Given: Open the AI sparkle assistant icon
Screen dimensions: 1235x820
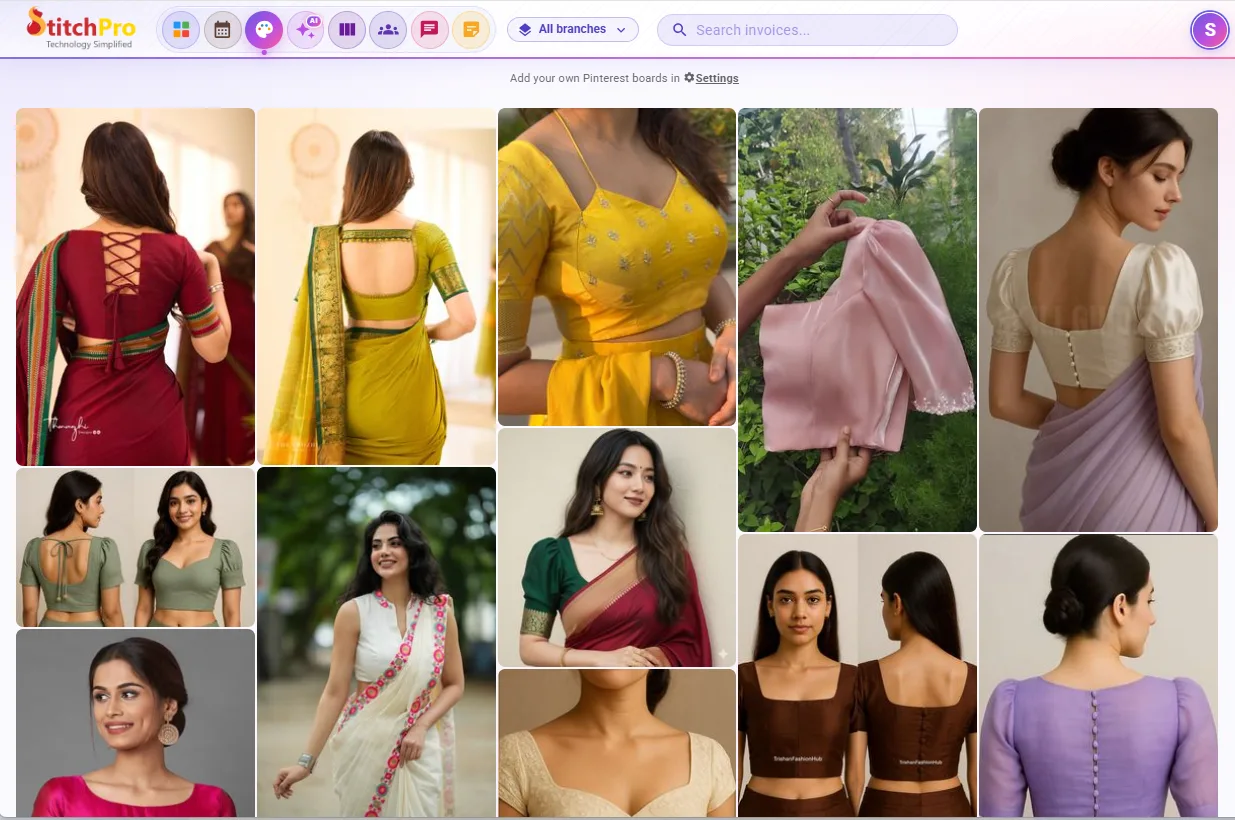Looking at the screenshot, I should click(306, 30).
